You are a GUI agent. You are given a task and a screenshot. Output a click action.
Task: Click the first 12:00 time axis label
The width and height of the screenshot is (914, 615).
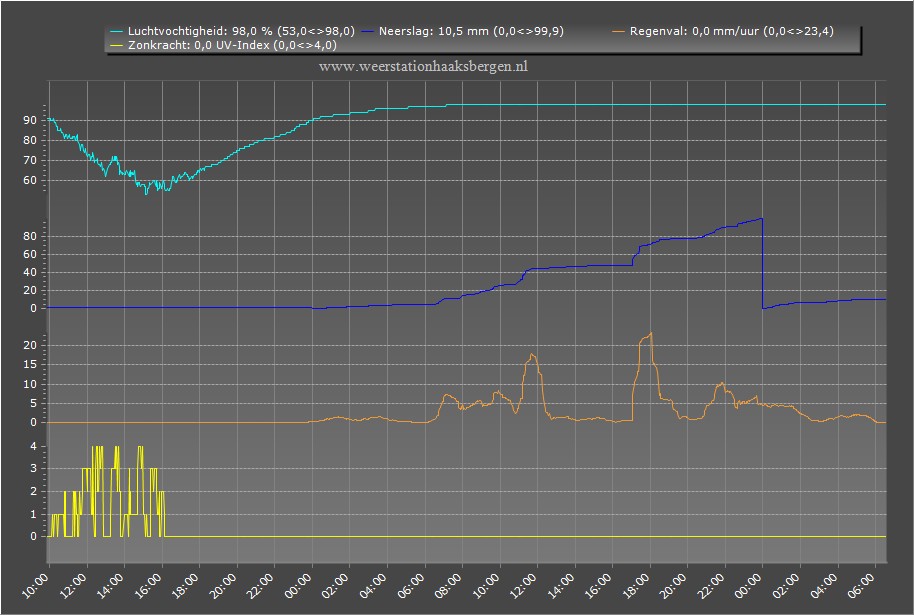(x=74, y=585)
